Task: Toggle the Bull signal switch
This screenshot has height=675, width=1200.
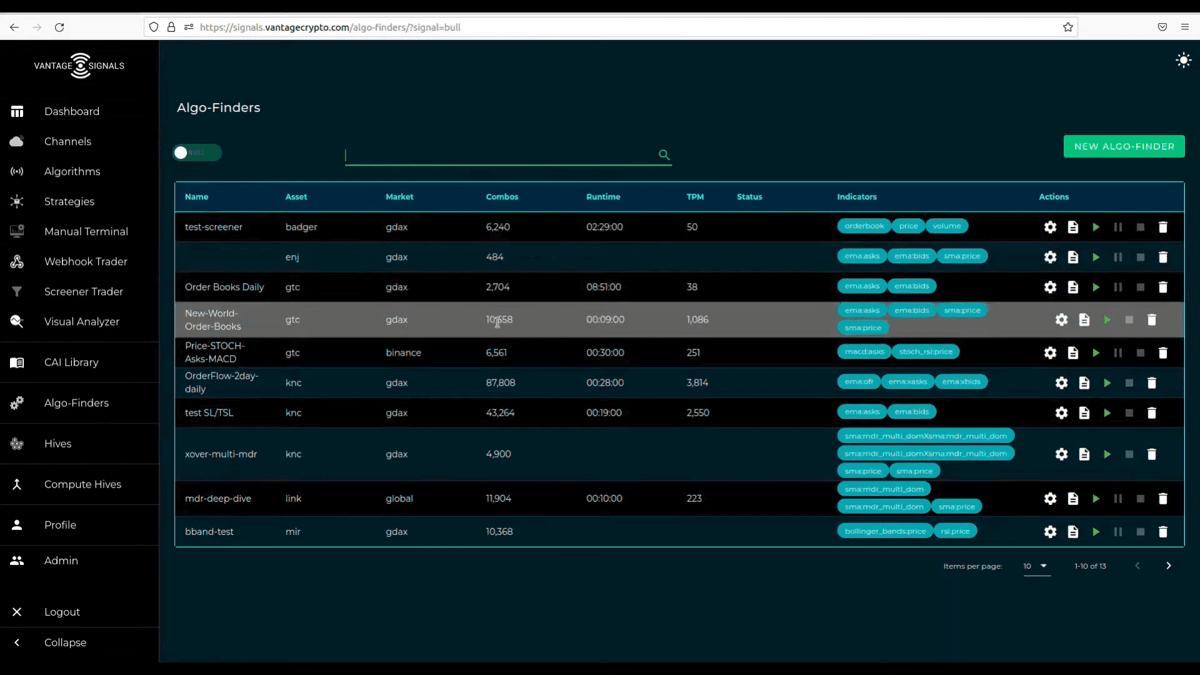Action: pyautogui.click(x=196, y=153)
